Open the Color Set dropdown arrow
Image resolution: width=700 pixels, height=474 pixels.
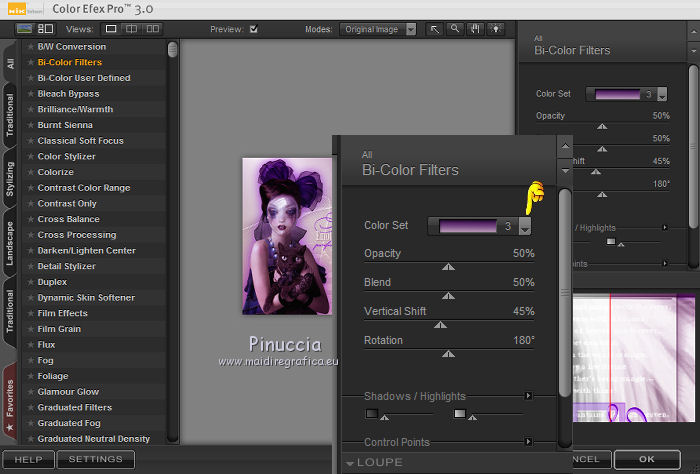[x=525, y=227]
